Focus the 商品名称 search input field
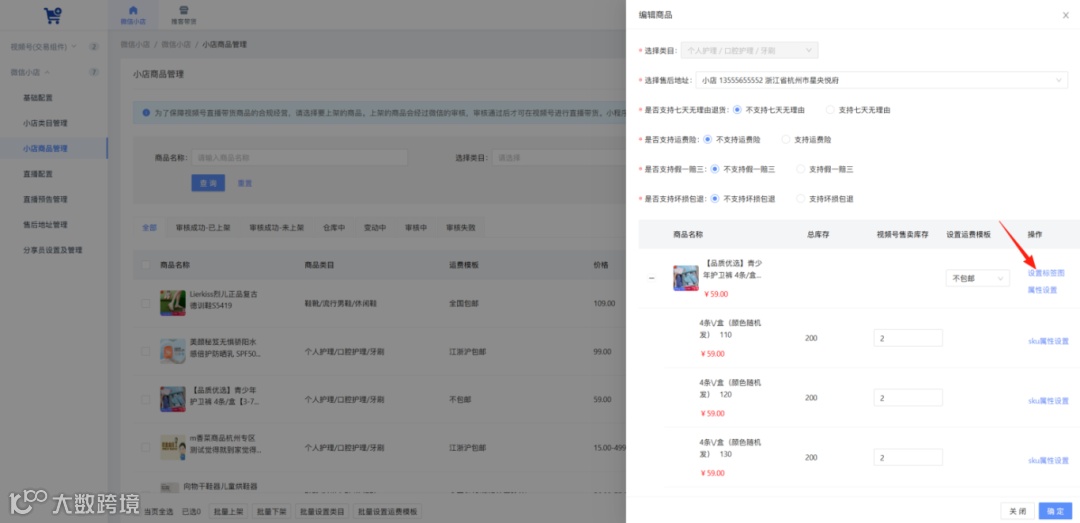The height and width of the screenshot is (523, 1080). click(x=299, y=158)
